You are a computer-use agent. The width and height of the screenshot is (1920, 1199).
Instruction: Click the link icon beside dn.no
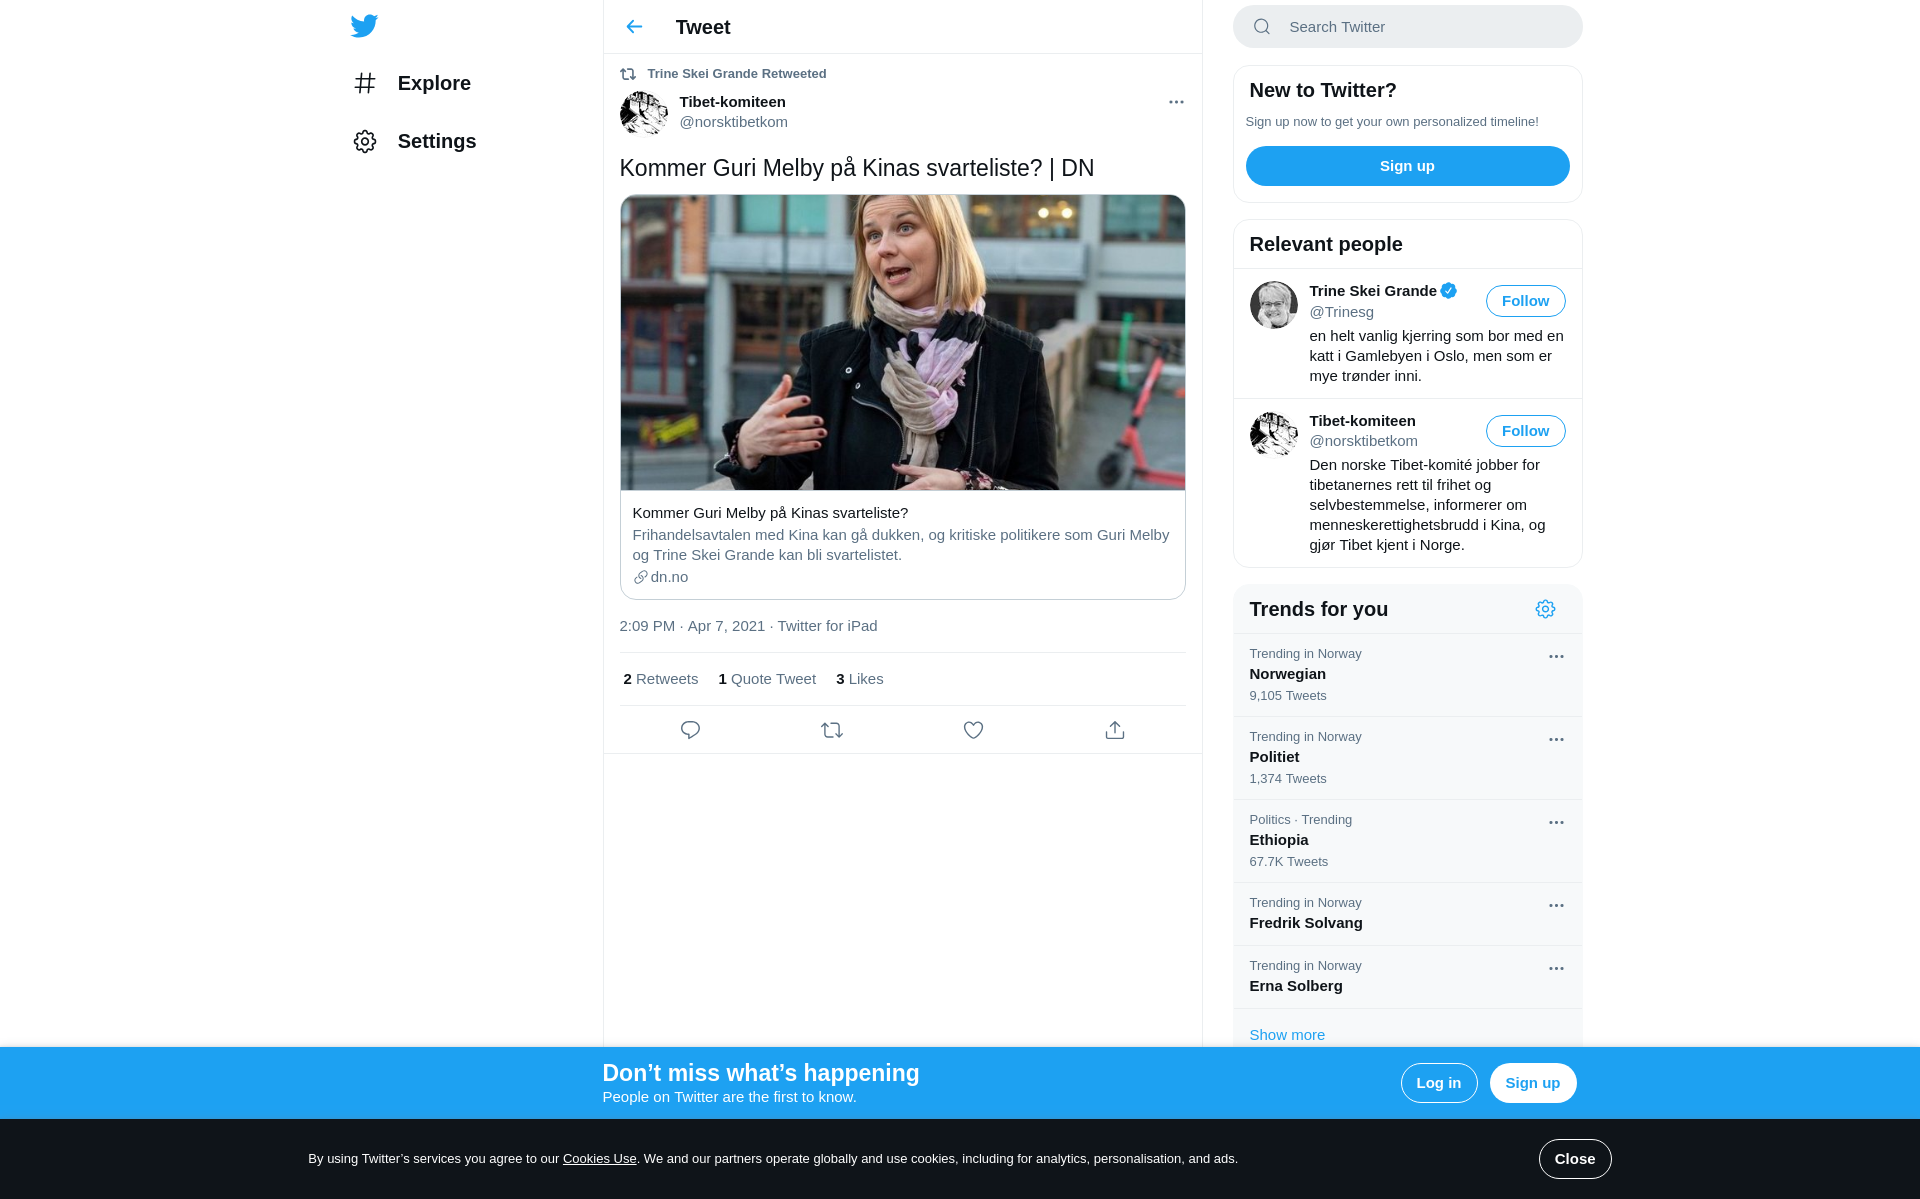pos(640,577)
